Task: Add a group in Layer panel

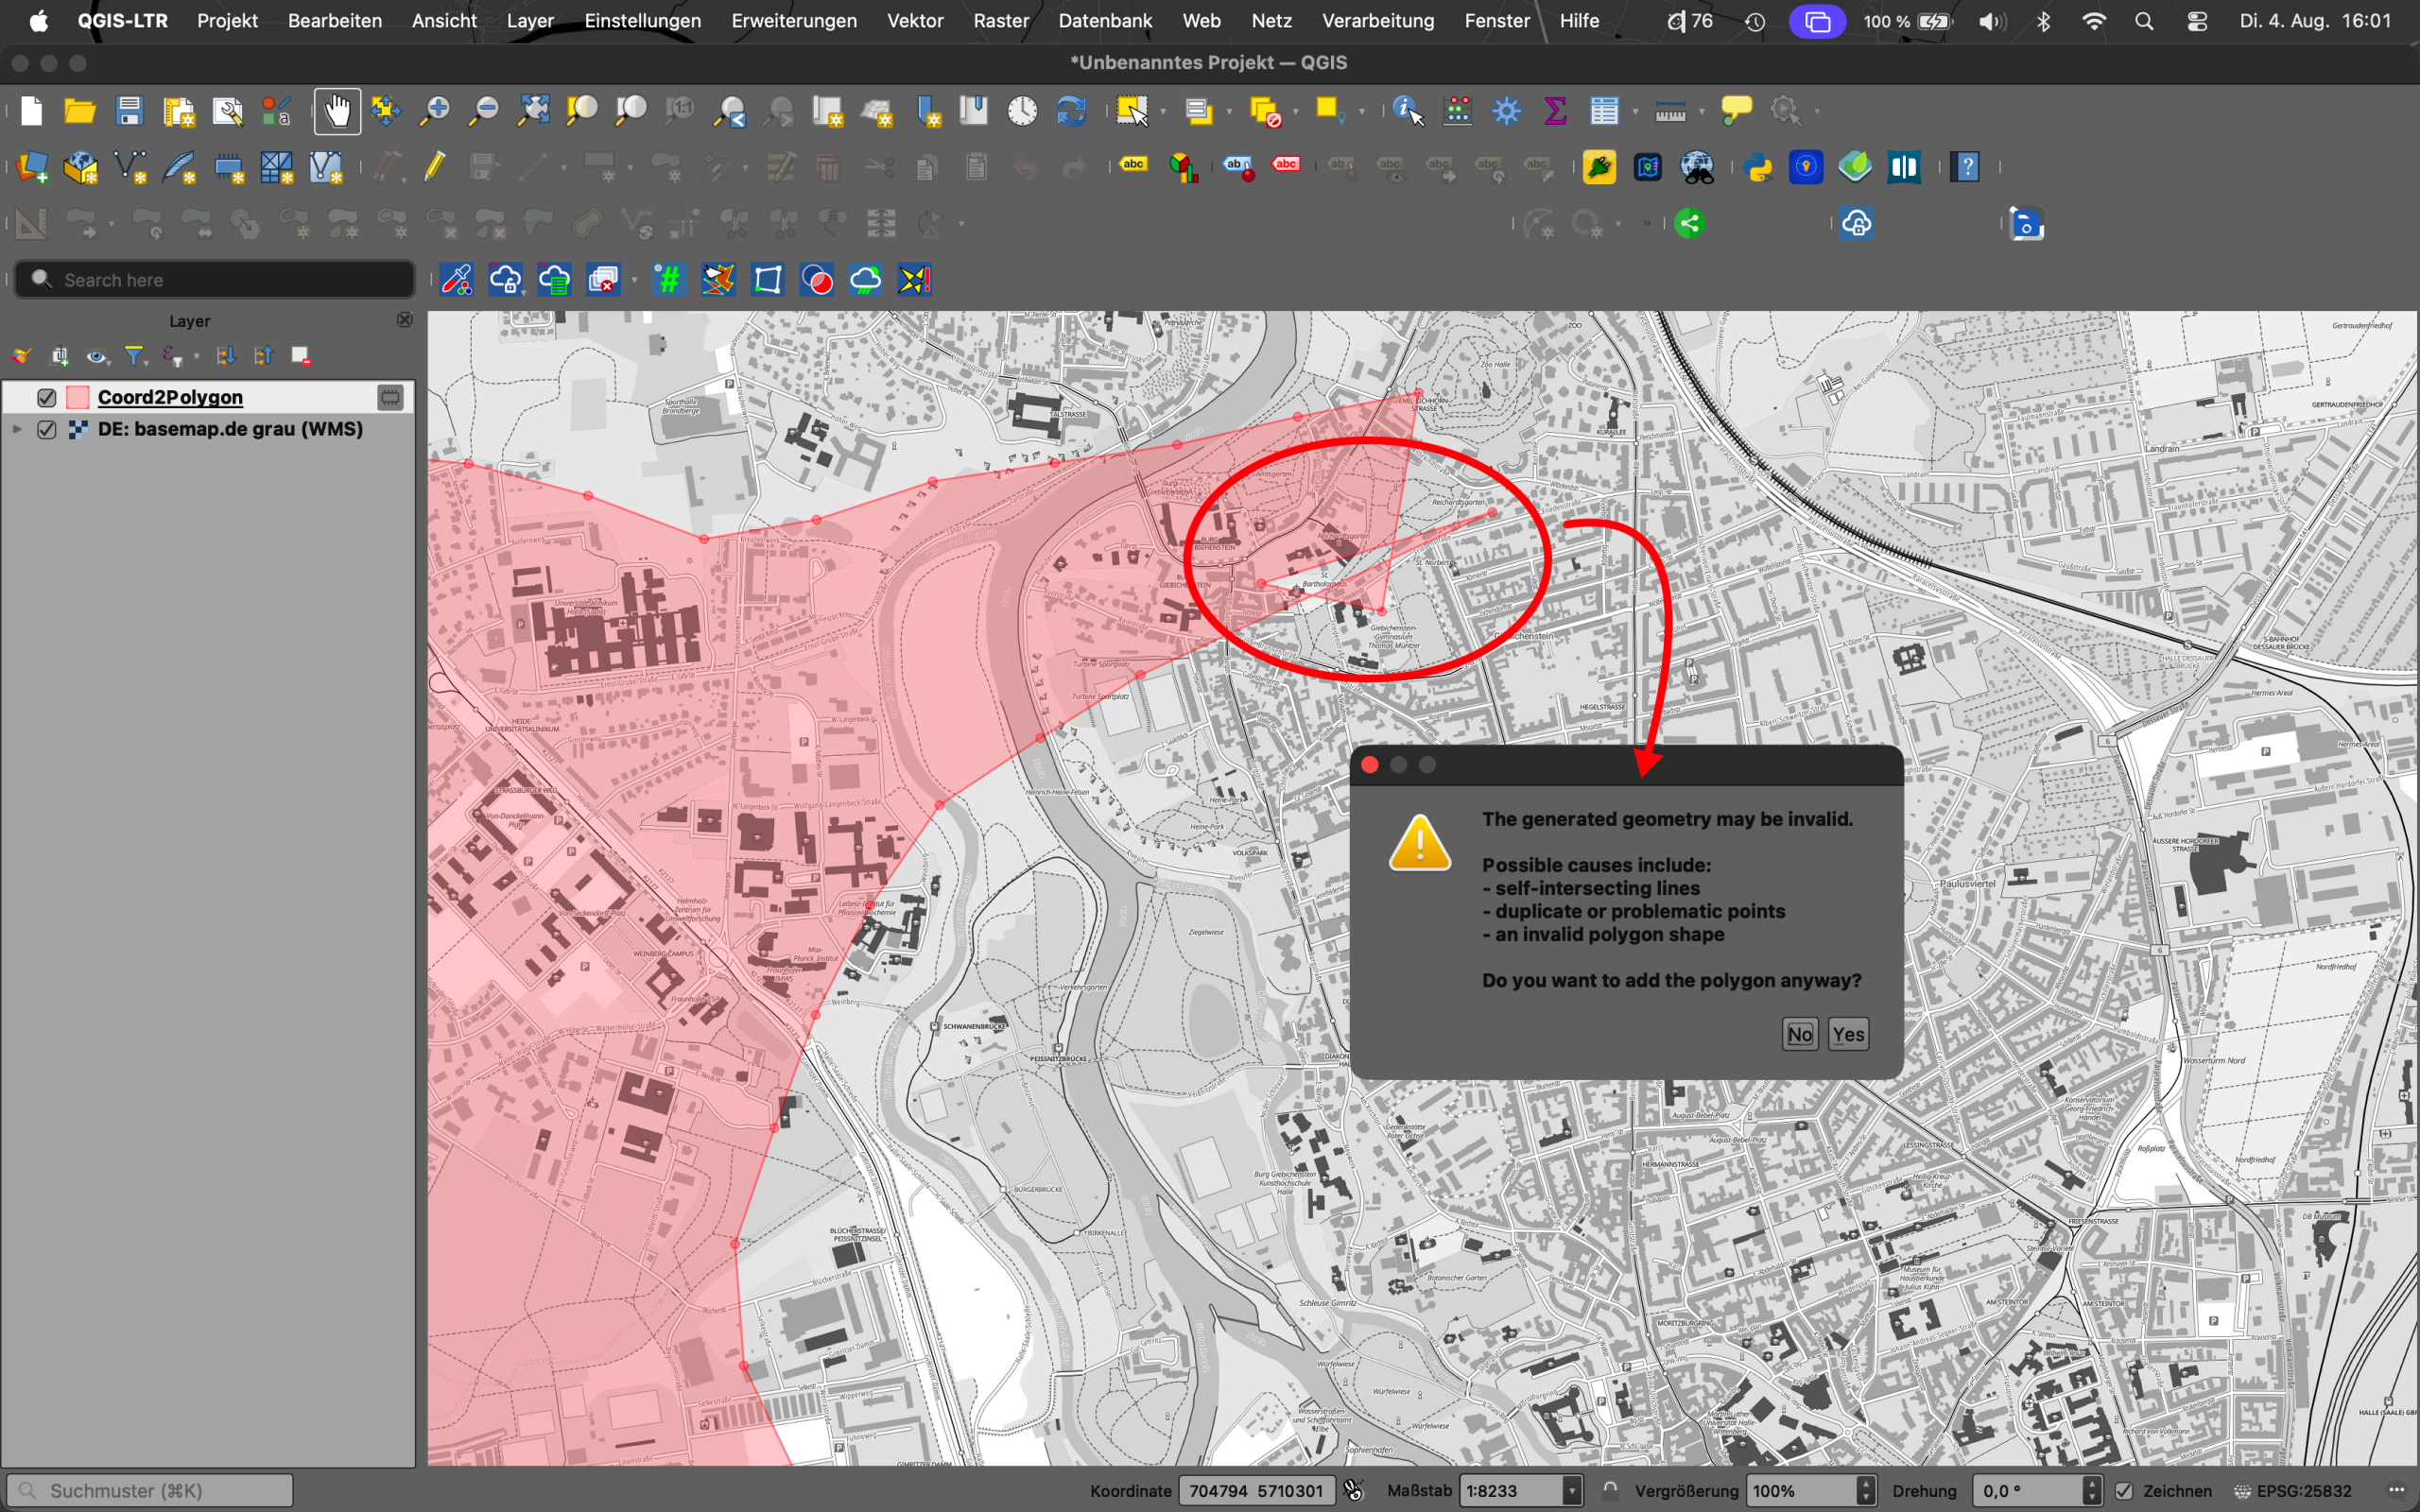Action: point(59,356)
